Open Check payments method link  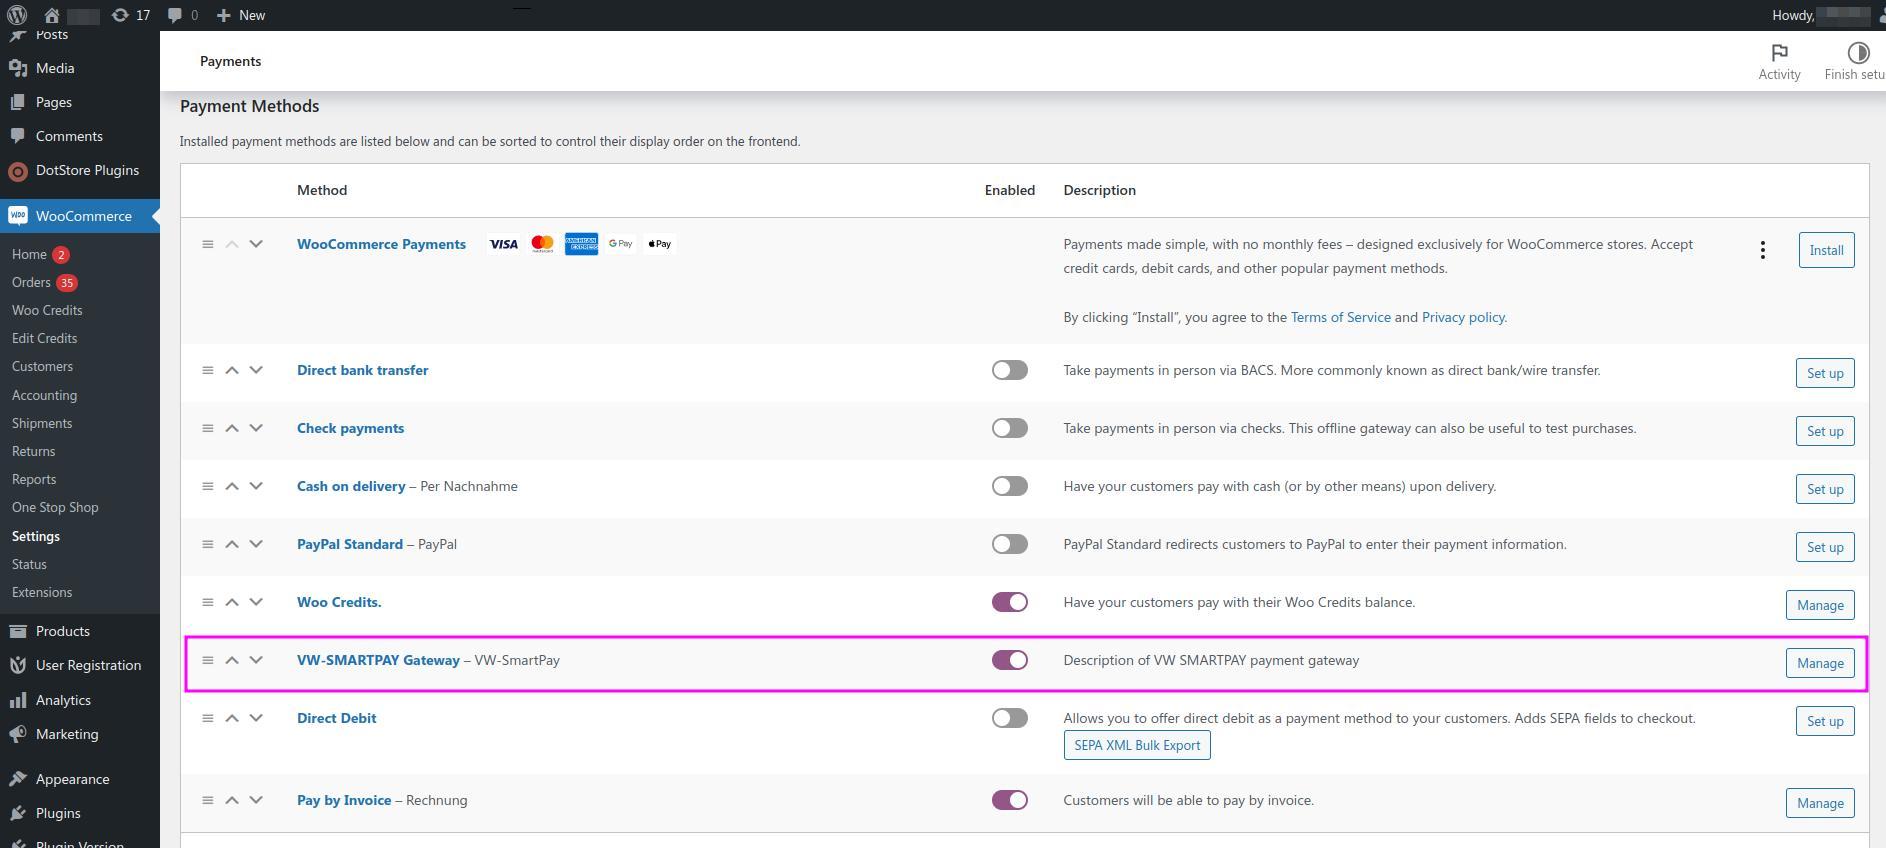pos(350,428)
